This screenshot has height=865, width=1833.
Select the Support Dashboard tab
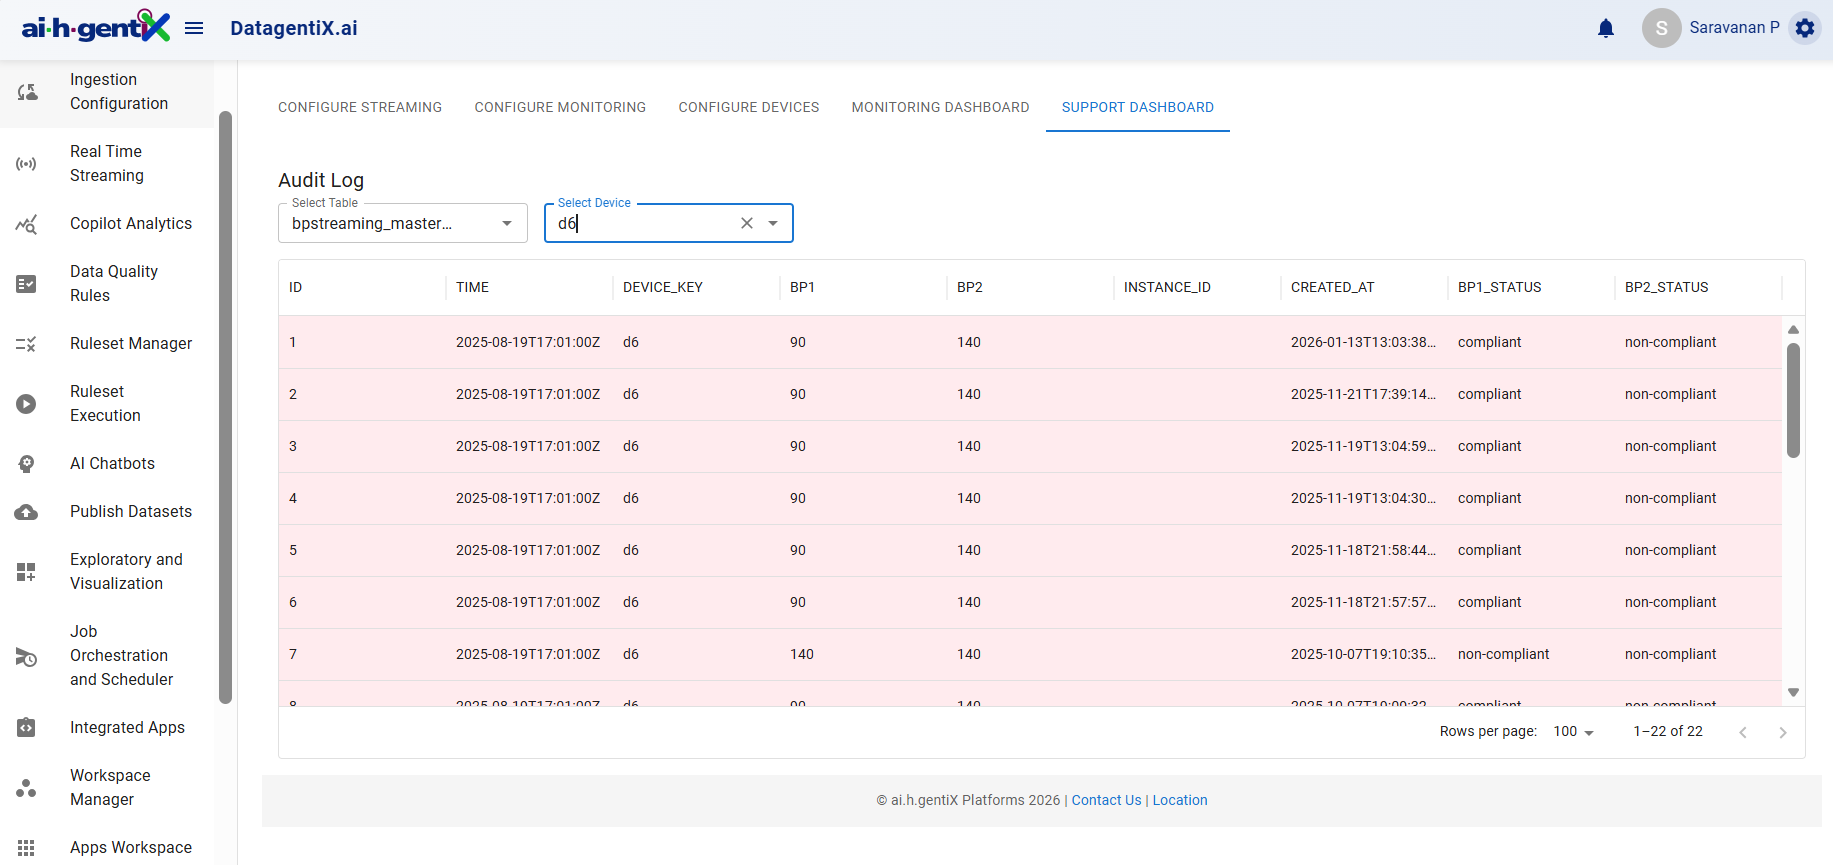1138,107
